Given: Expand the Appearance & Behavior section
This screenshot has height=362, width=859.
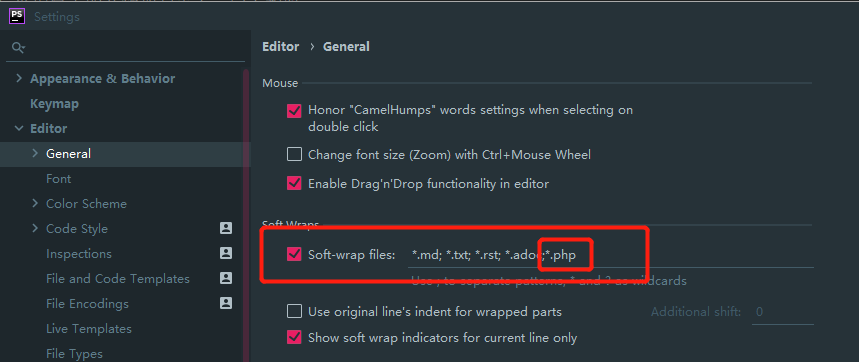Looking at the screenshot, I should pos(19,78).
